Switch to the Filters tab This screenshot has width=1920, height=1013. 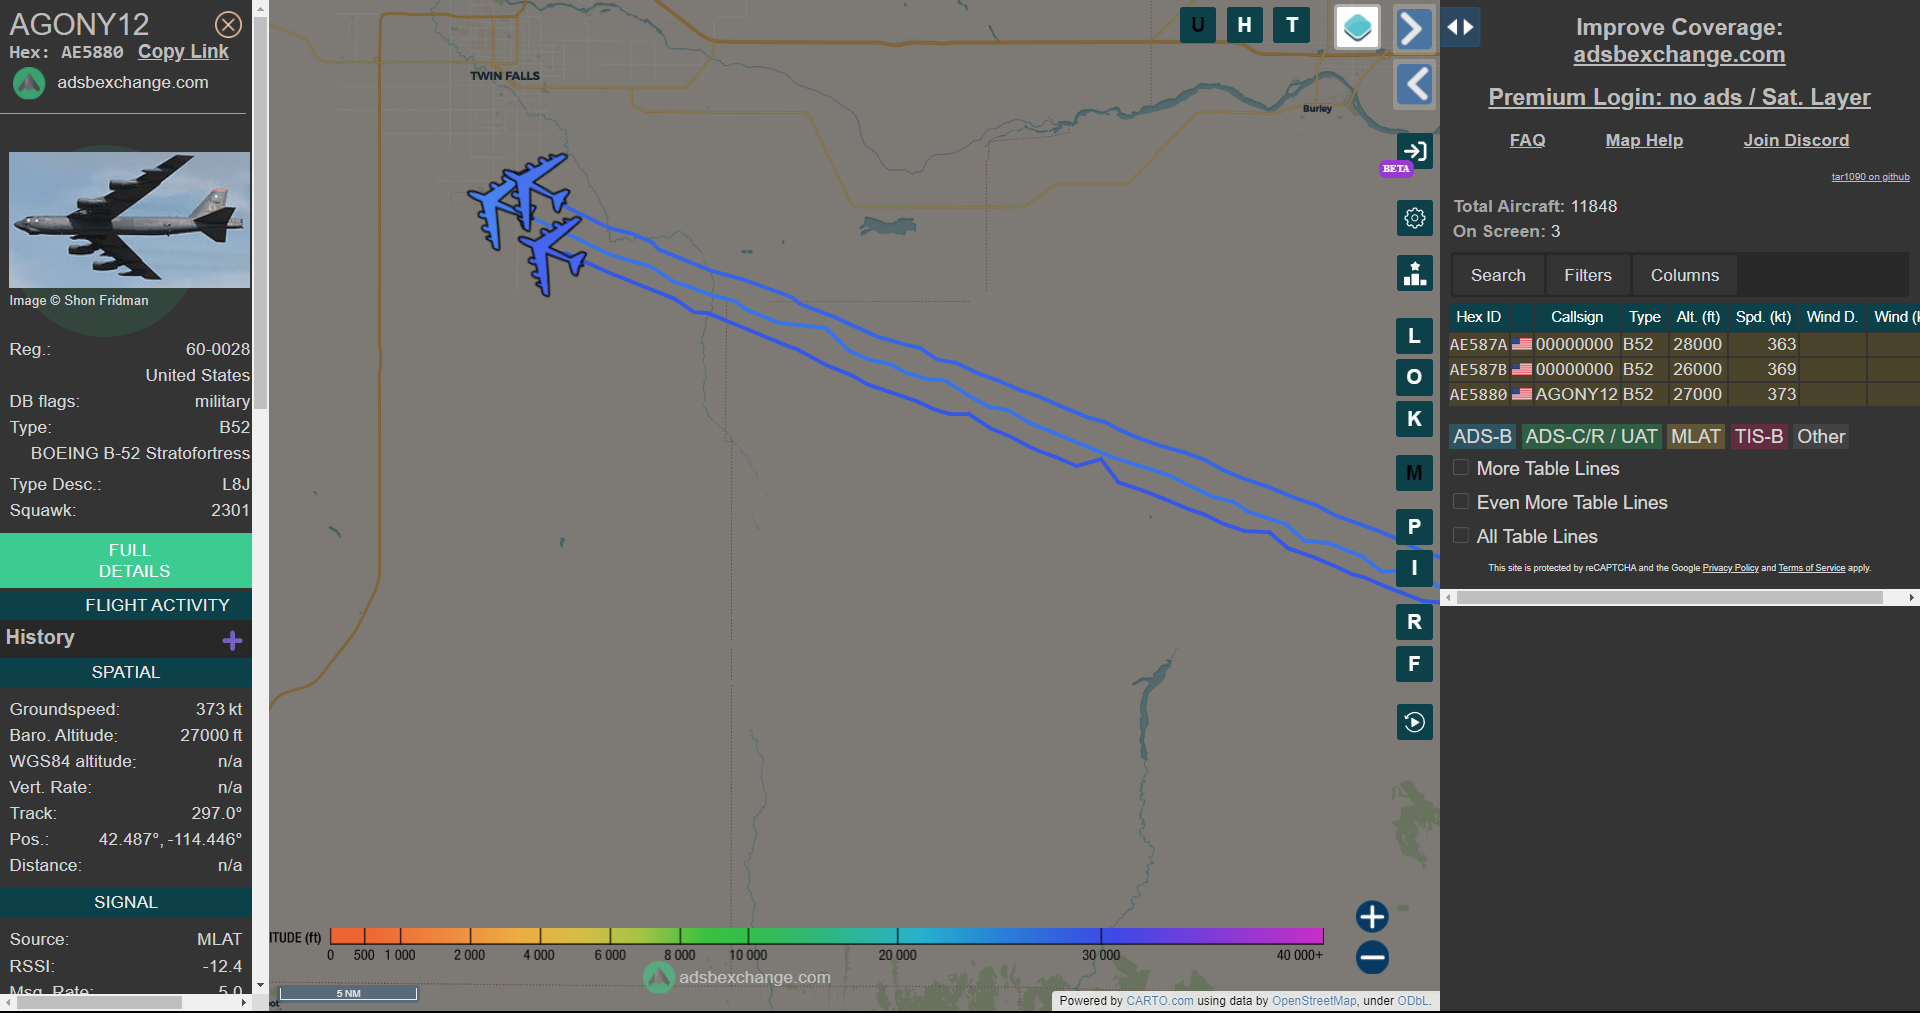[x=1588, y=275]
